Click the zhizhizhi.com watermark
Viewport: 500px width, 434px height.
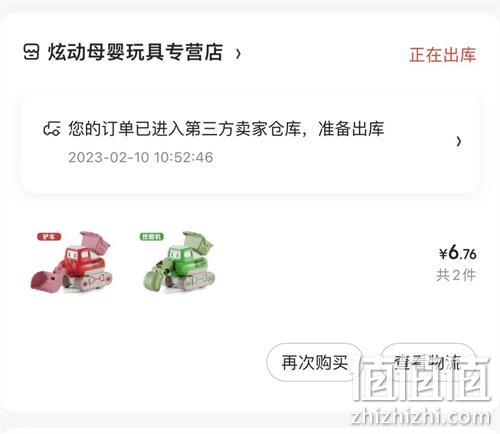tap(421, 417)
